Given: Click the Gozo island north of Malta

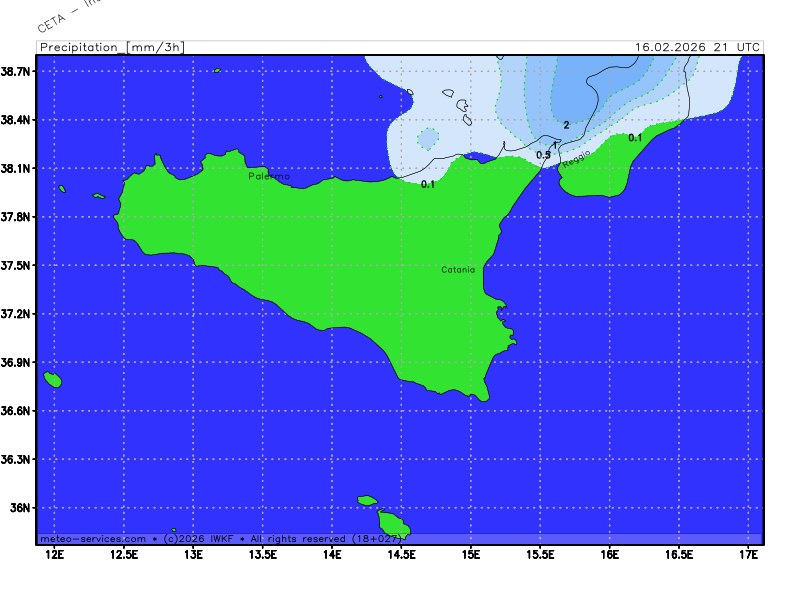Looking at the screenshot, I should 368,500.
